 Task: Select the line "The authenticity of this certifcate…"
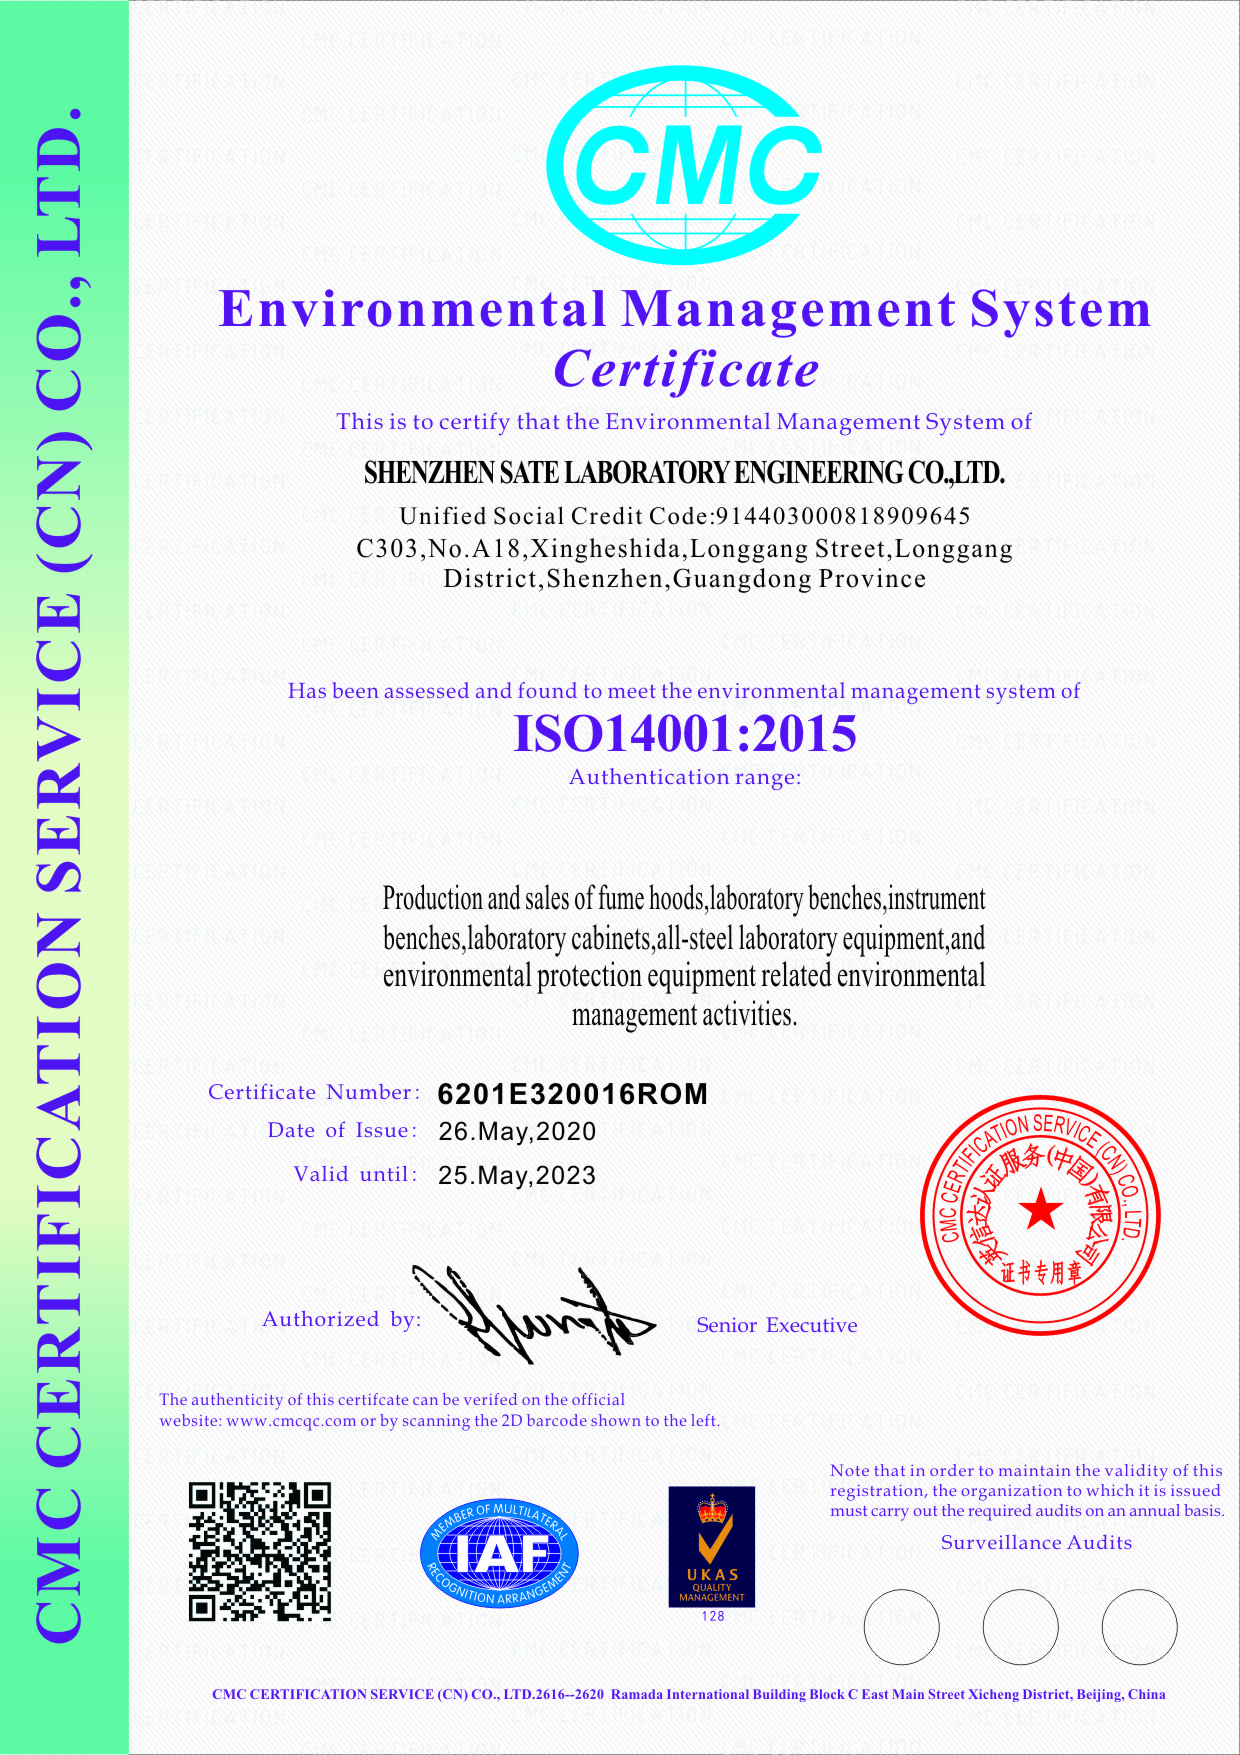(392, 1400)
